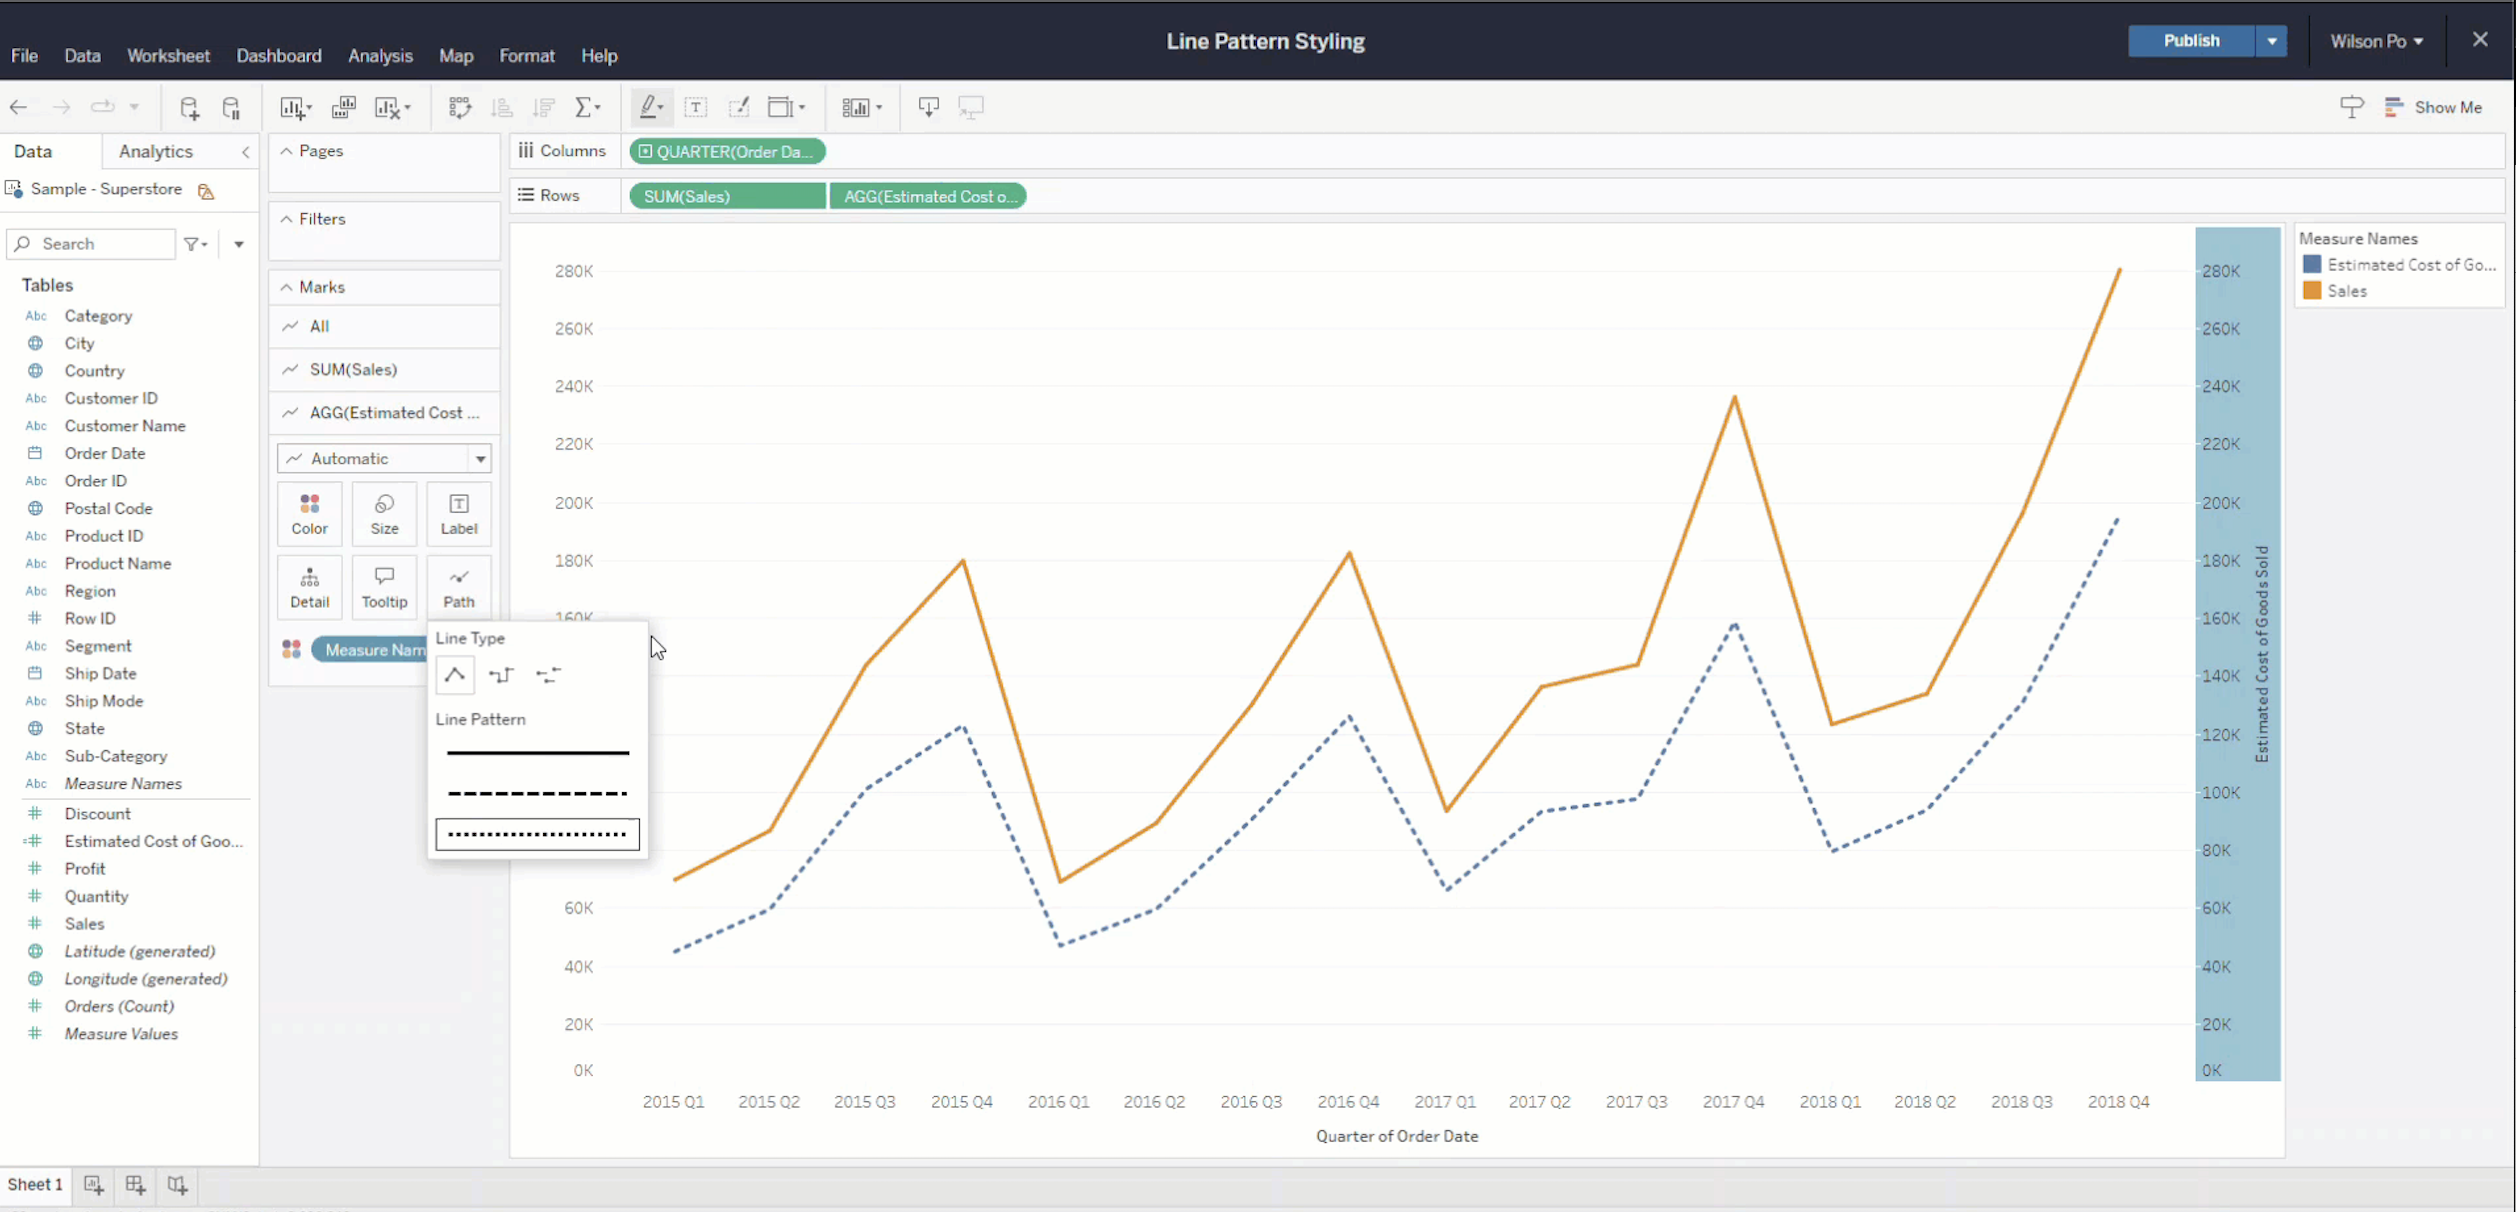The image size is (2516, 1212).
Task: Open the Tooltip editor icon
Action: [384, 586]
